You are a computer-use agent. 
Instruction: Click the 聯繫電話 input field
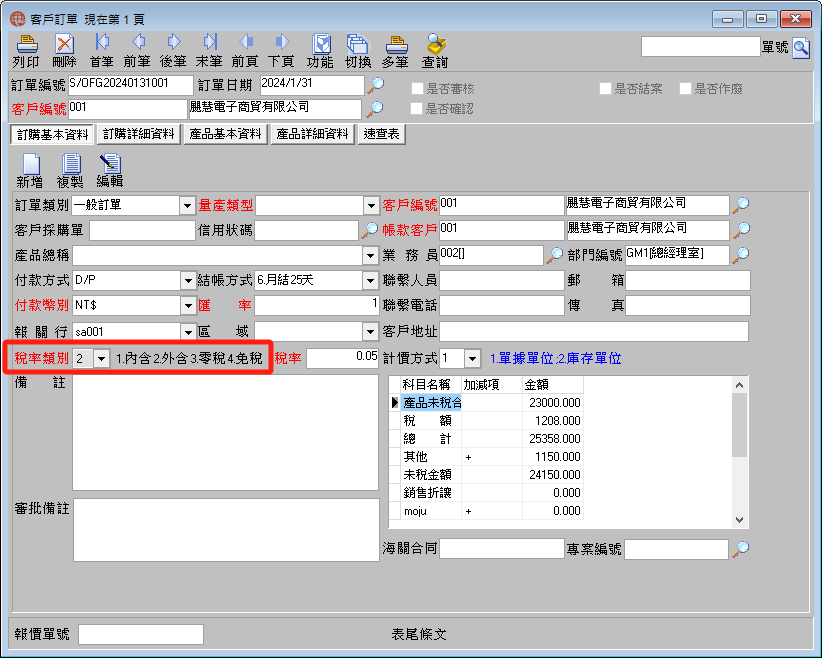click(502, 306)
